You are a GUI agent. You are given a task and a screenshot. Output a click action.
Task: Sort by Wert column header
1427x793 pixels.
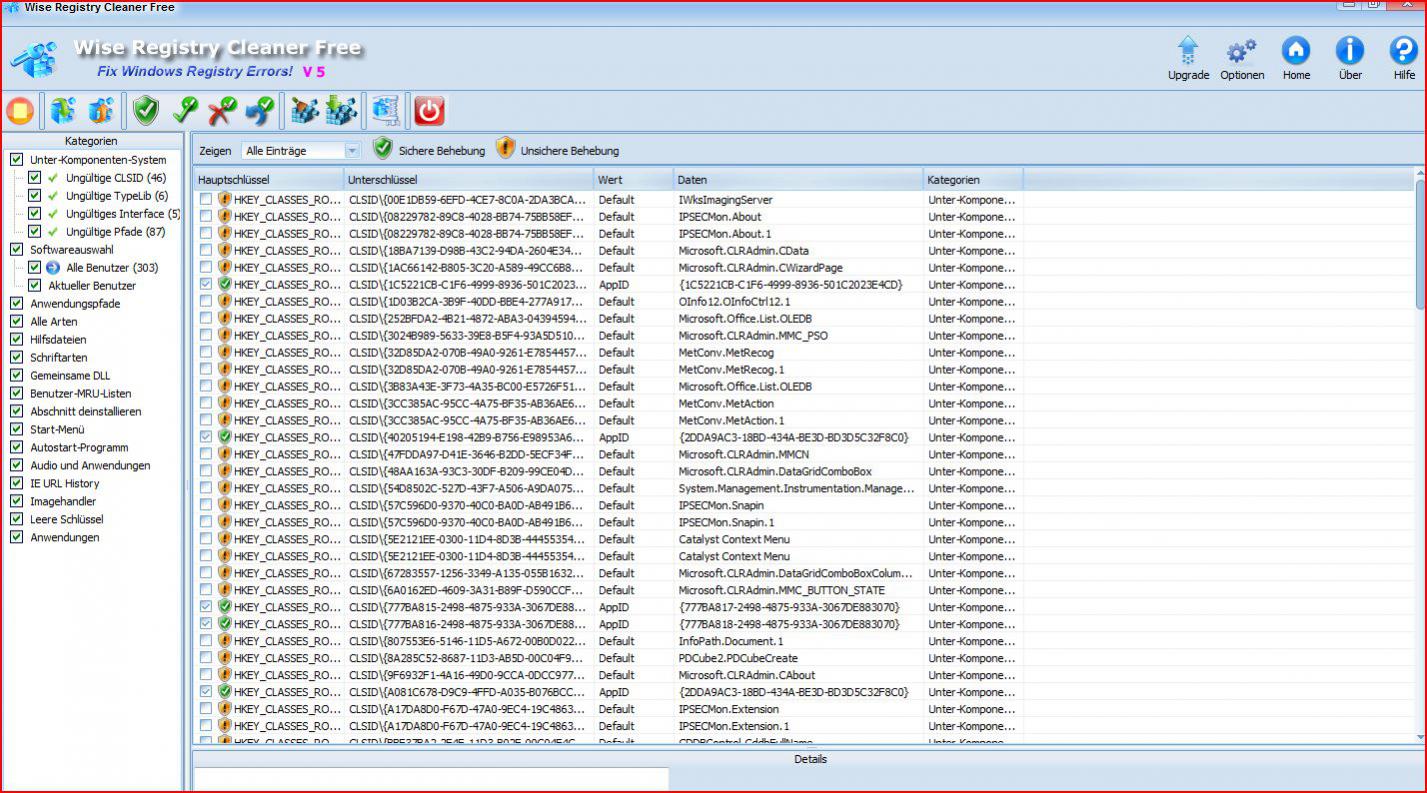(x=633, y=180)
